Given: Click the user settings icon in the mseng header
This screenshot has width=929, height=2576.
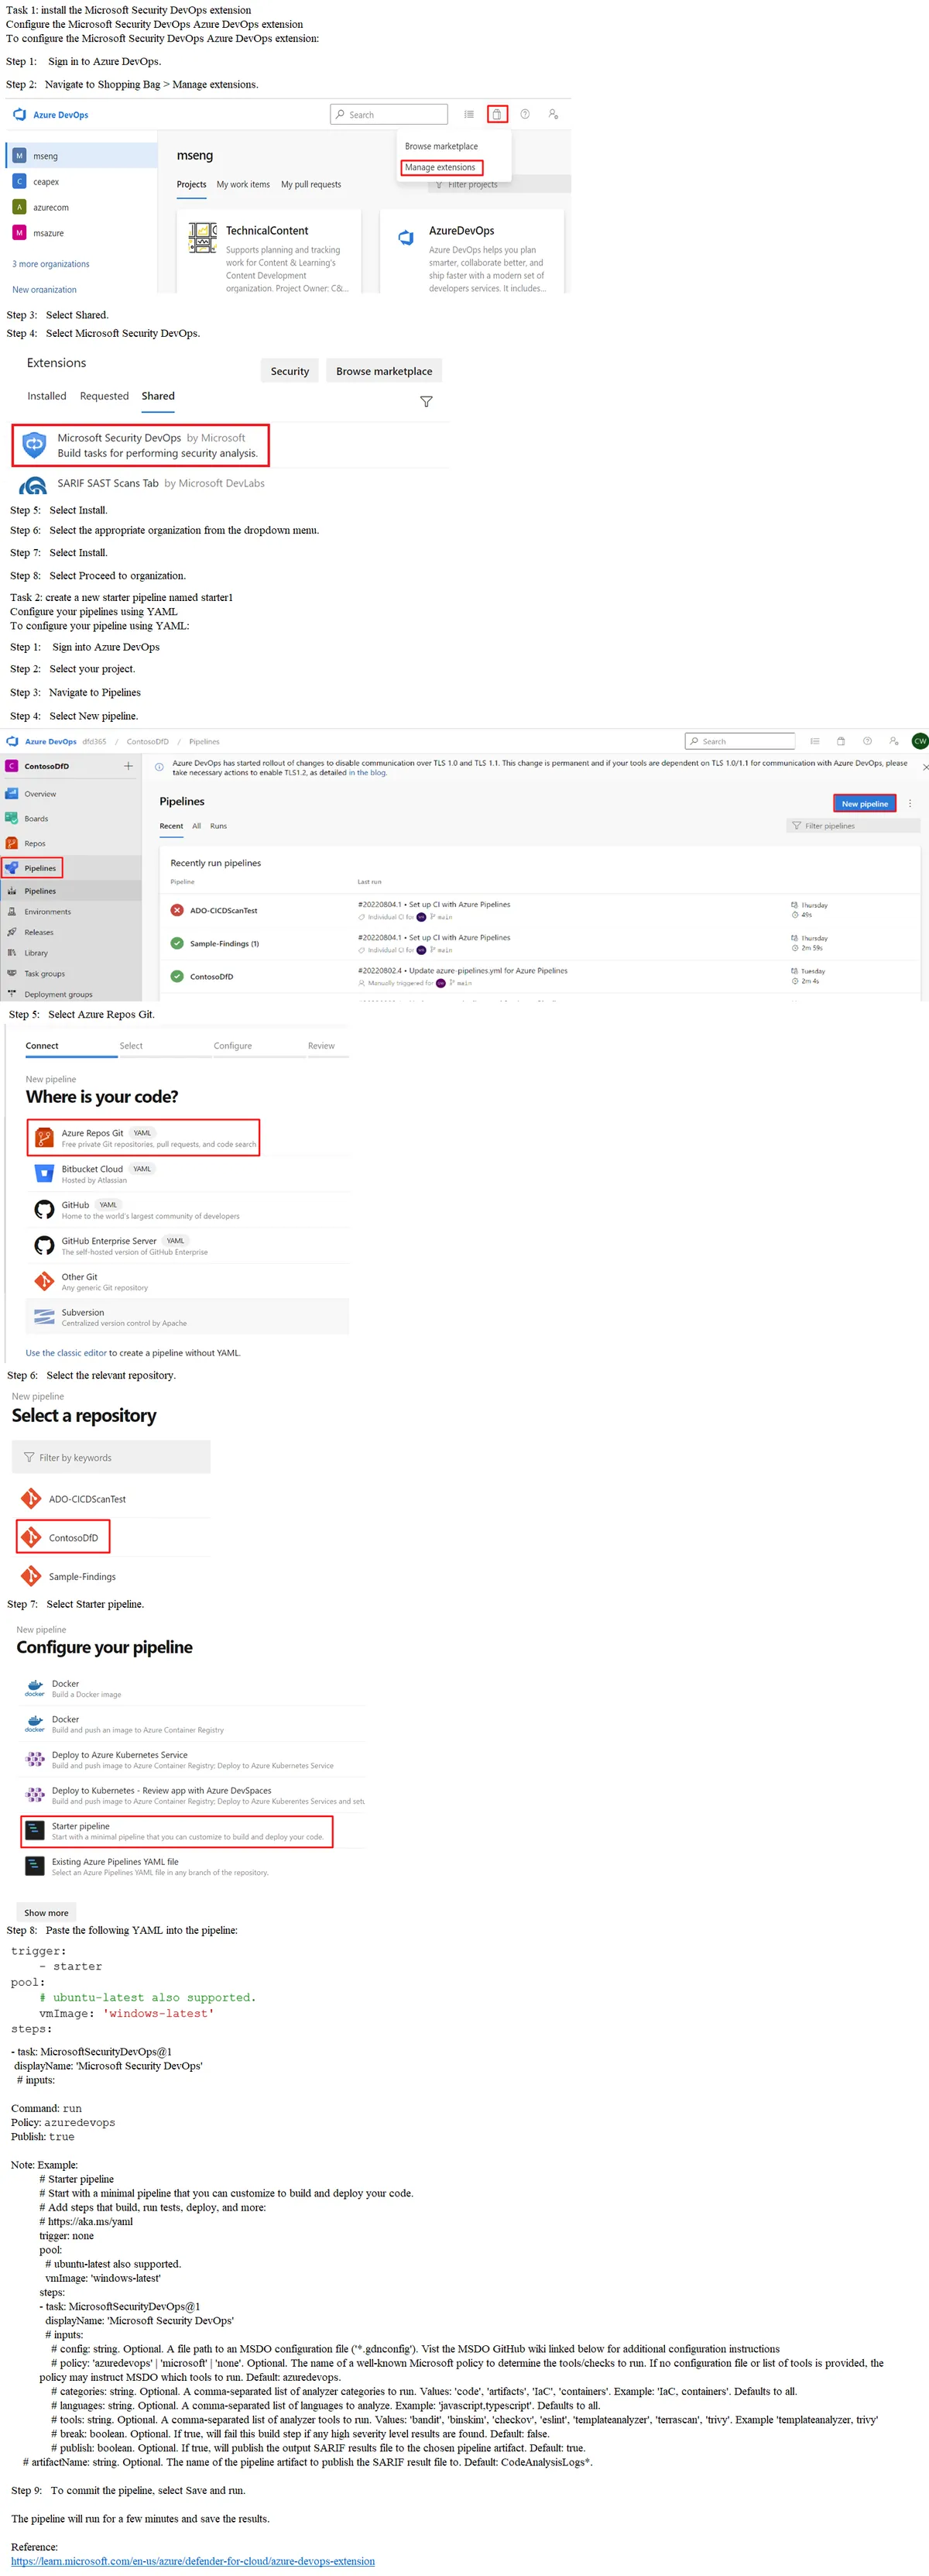Looking at the screenshot, I should pyautogui.click(x=553, y=114).
